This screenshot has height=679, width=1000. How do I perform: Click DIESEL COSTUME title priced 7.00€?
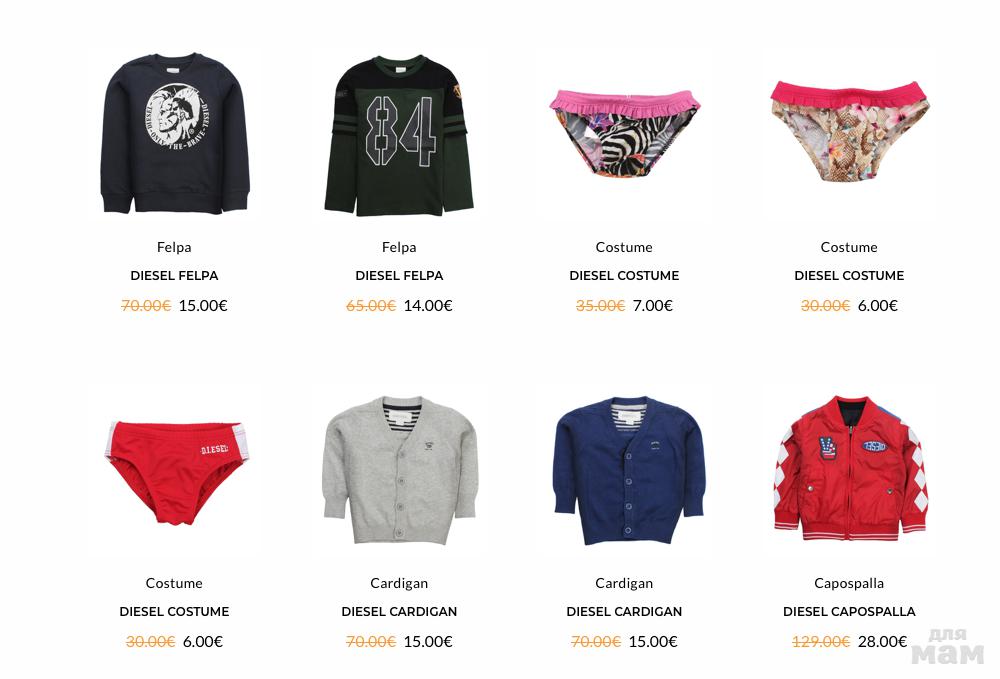pyautogui.click(x=624, y=275)
